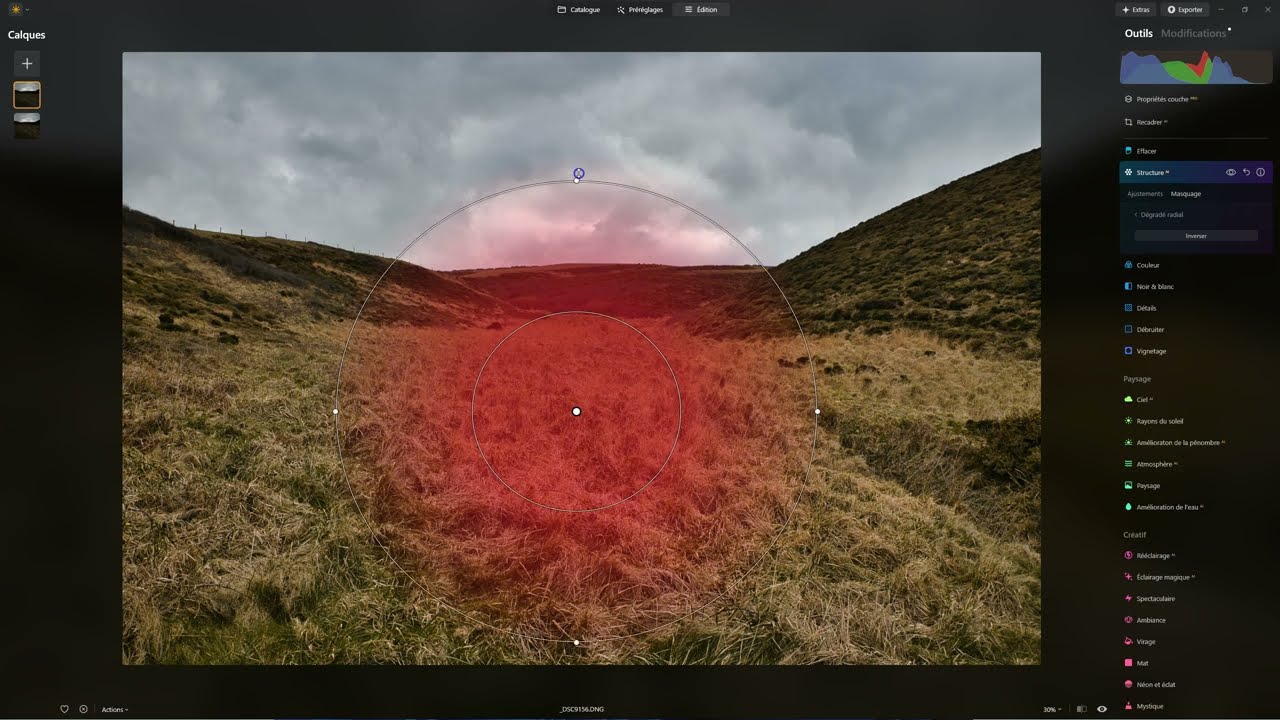Click the reject circle-x icon
This screenshot has height=720, width=1280.
point(83,709)
